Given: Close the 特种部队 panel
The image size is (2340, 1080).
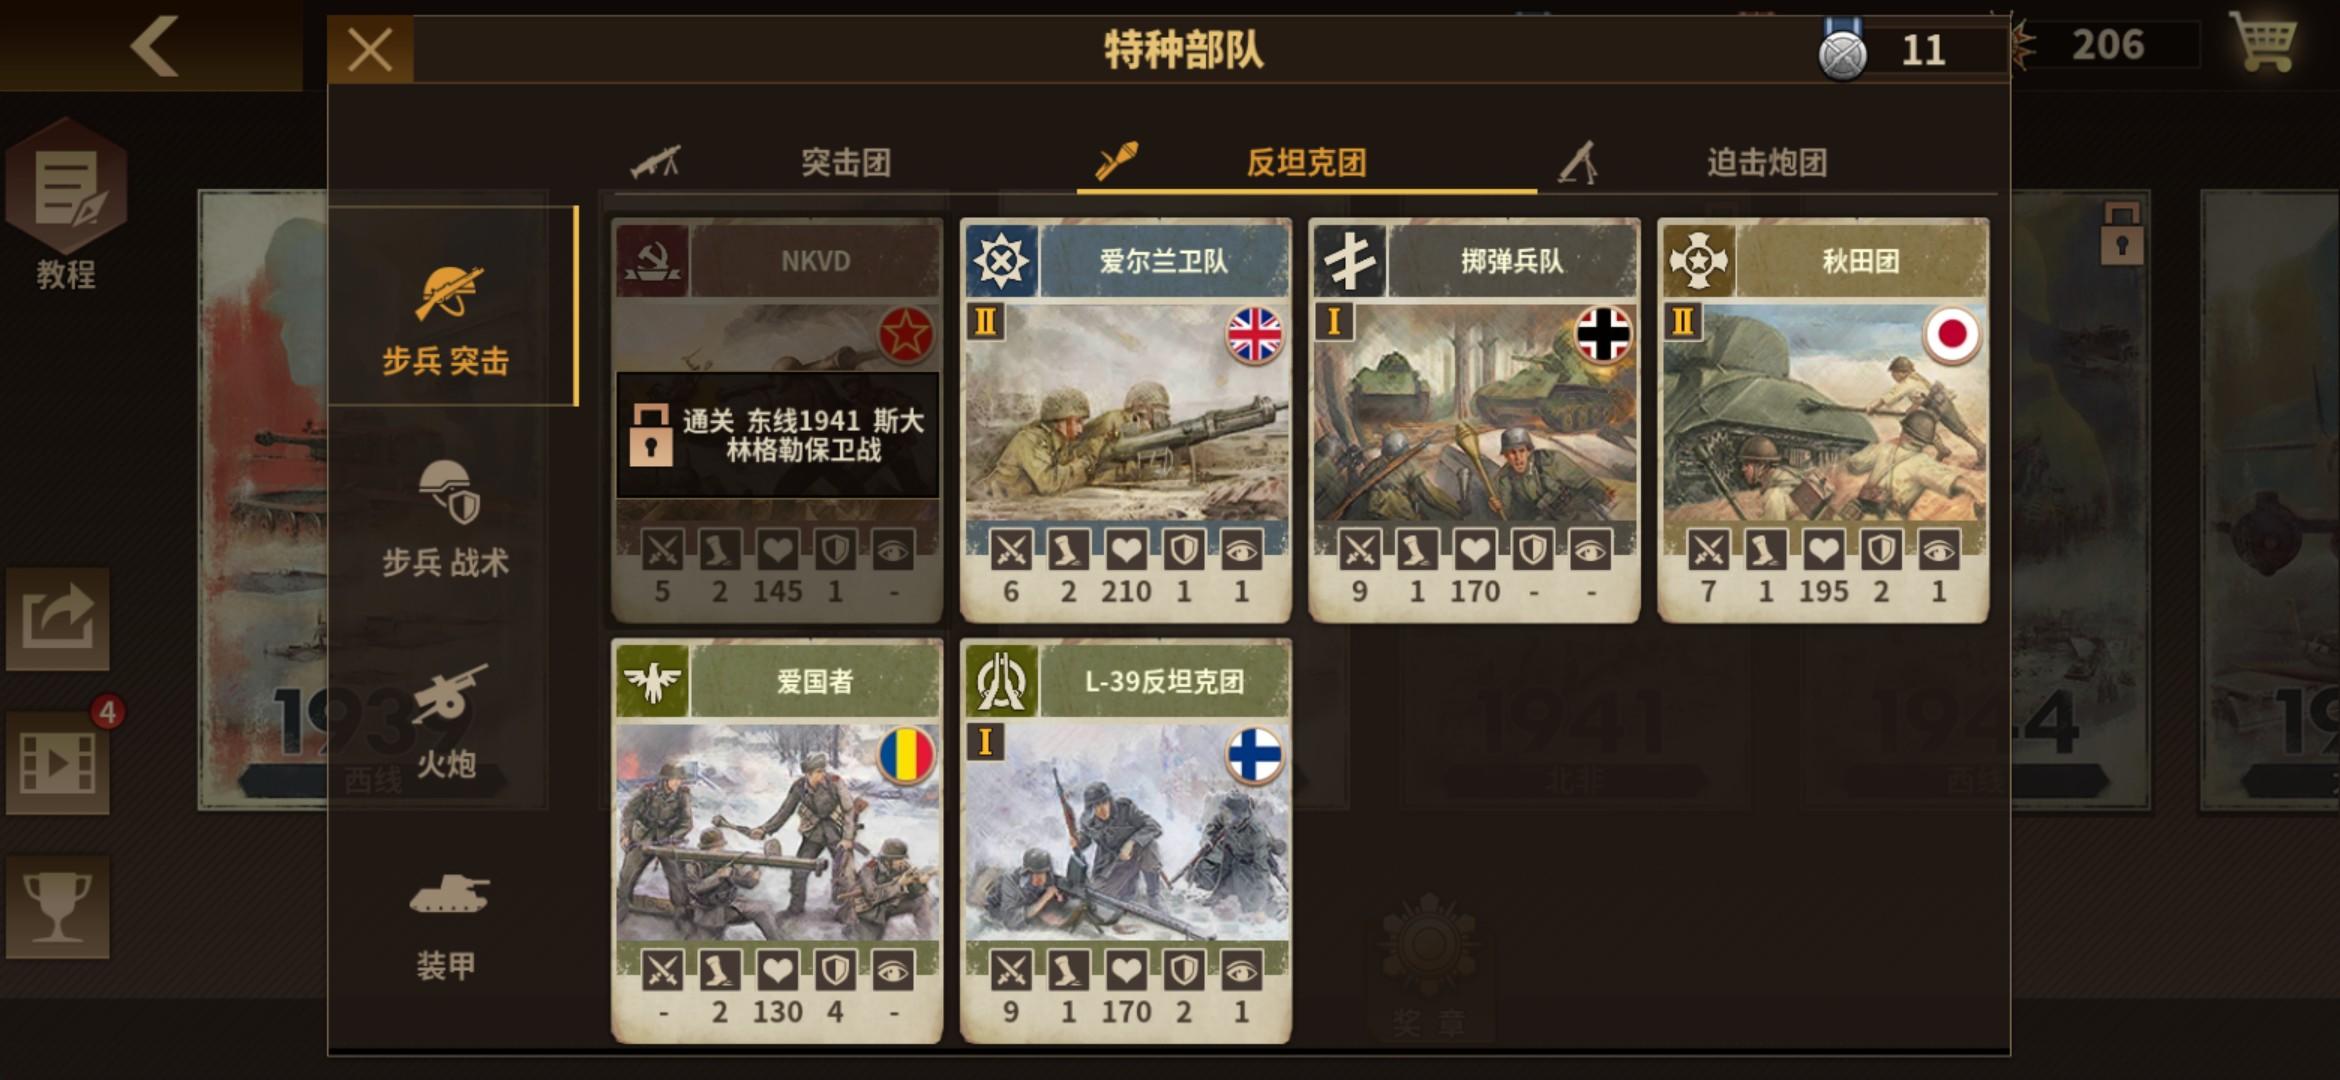Looking at the screenshot, I should [x=370, y=49].
